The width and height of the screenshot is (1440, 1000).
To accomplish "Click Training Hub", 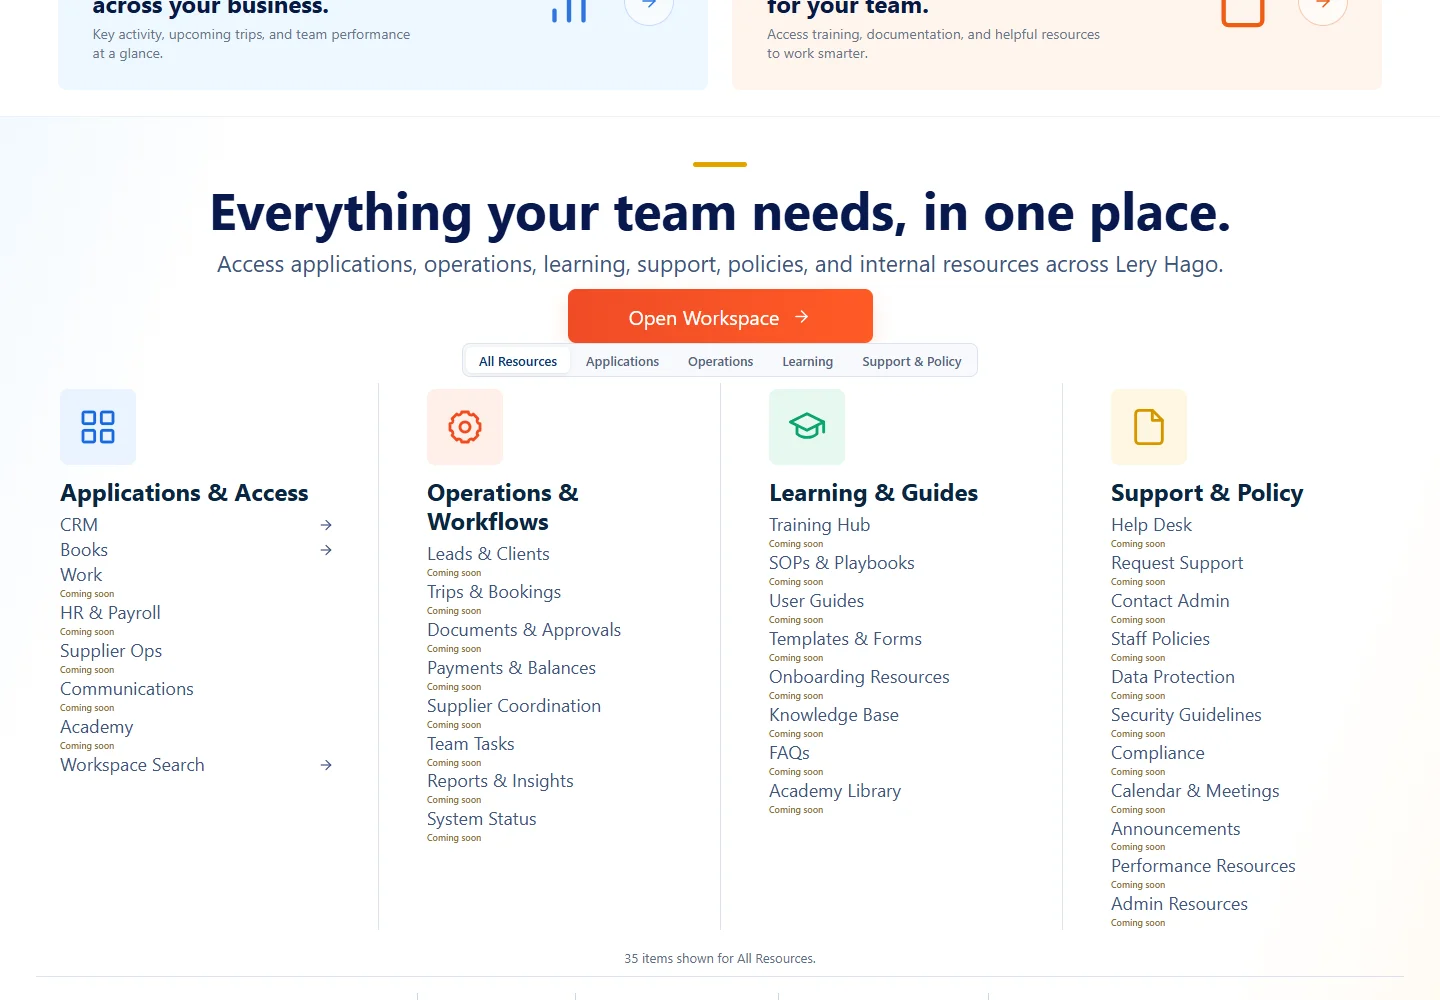I will pos(819,525).
